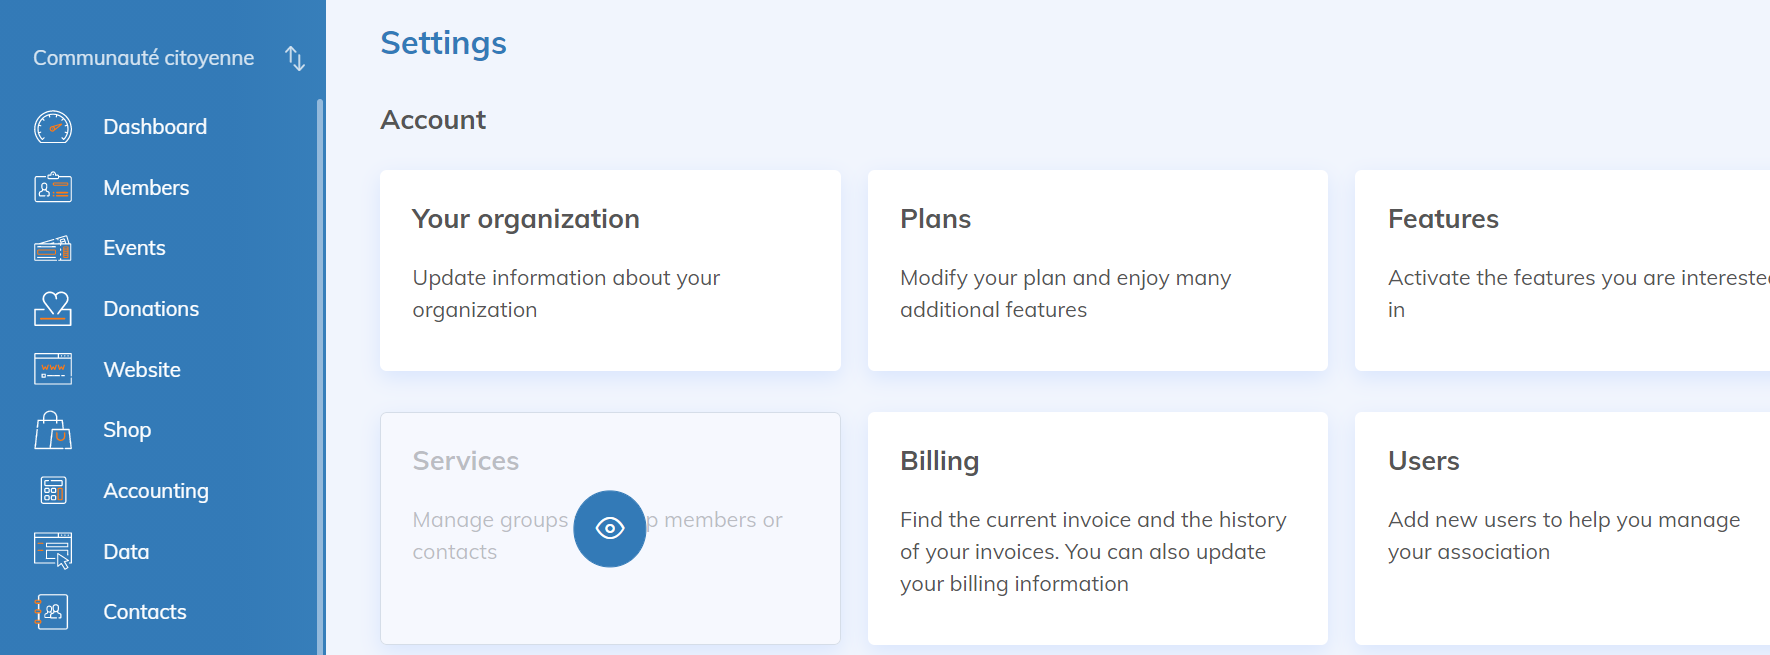Expand the organization switcher arrows
Image resolution: width=1770 pixels, height=655 pixels.
click(x=295, y=58)
